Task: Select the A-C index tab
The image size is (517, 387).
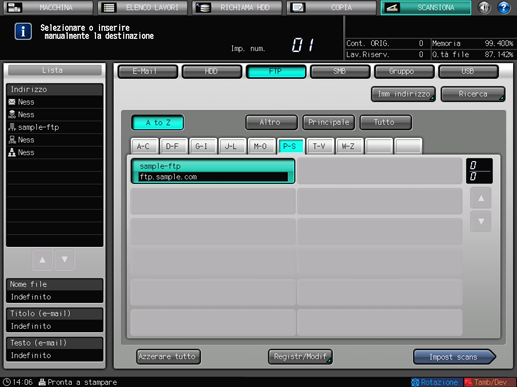Action: pyautogui.click(x=145, y=146)
